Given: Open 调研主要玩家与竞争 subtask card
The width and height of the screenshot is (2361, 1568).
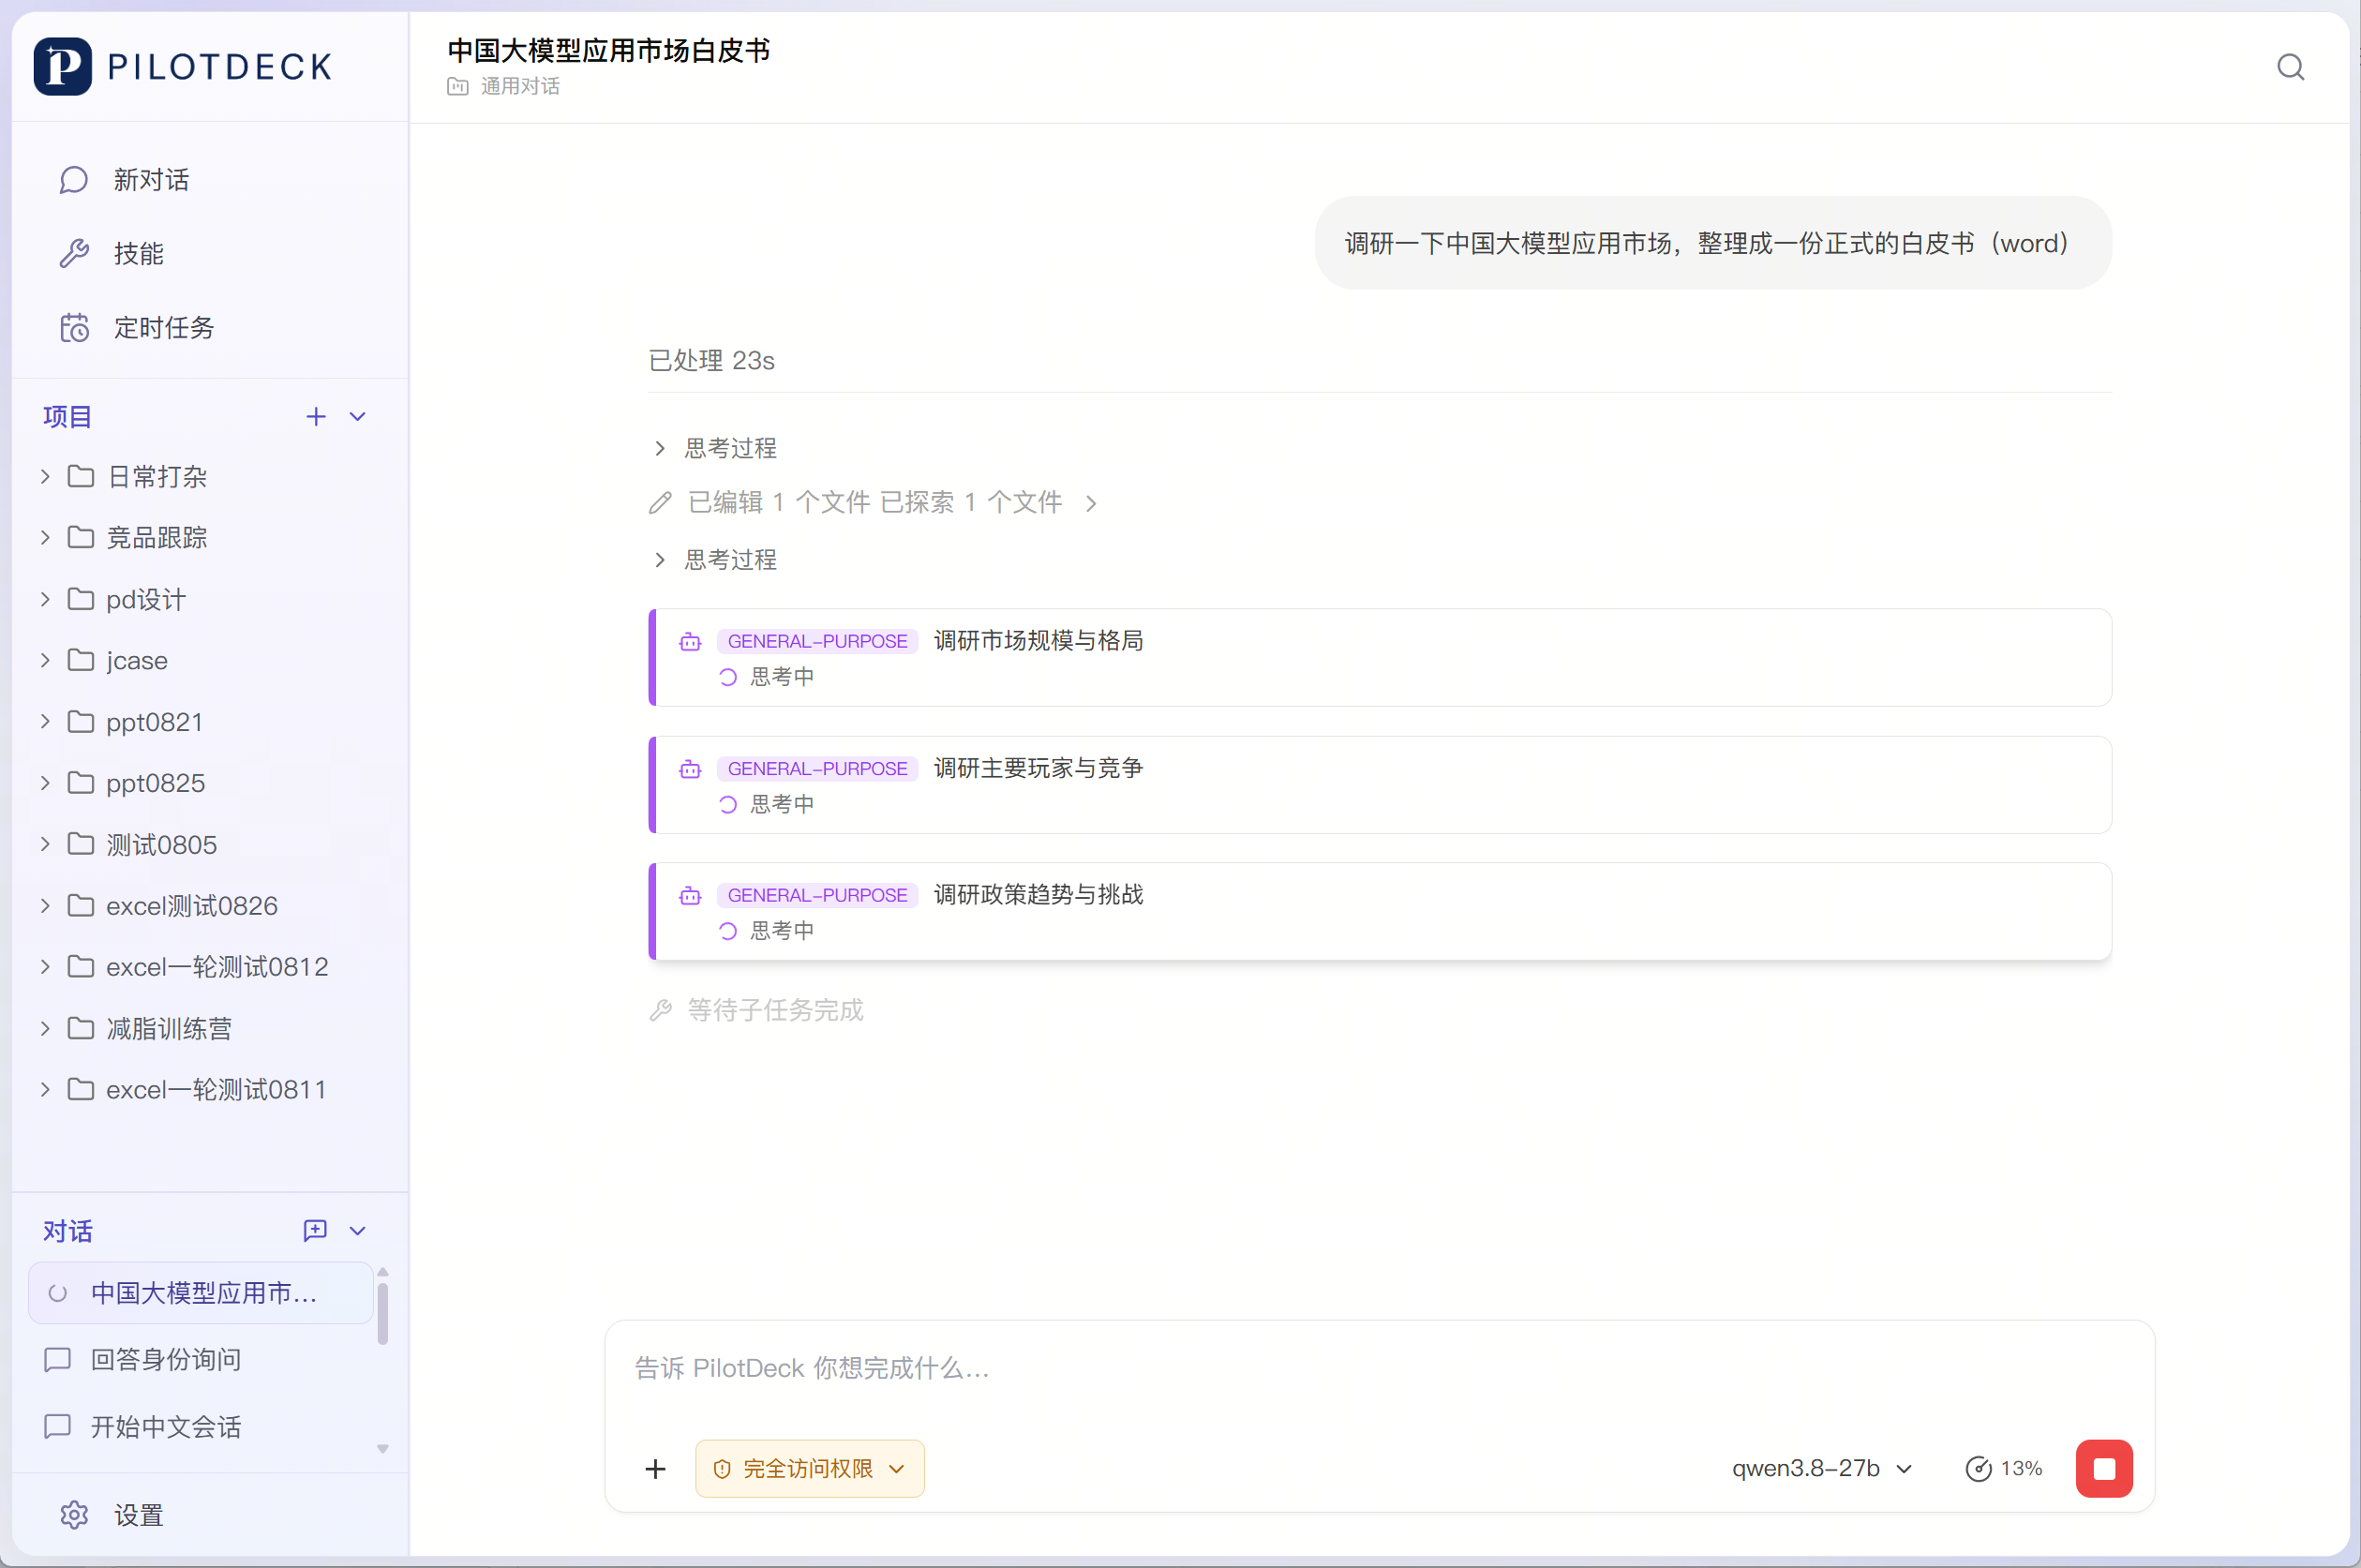Looking at the screenshot, I should click(1380, 785).
